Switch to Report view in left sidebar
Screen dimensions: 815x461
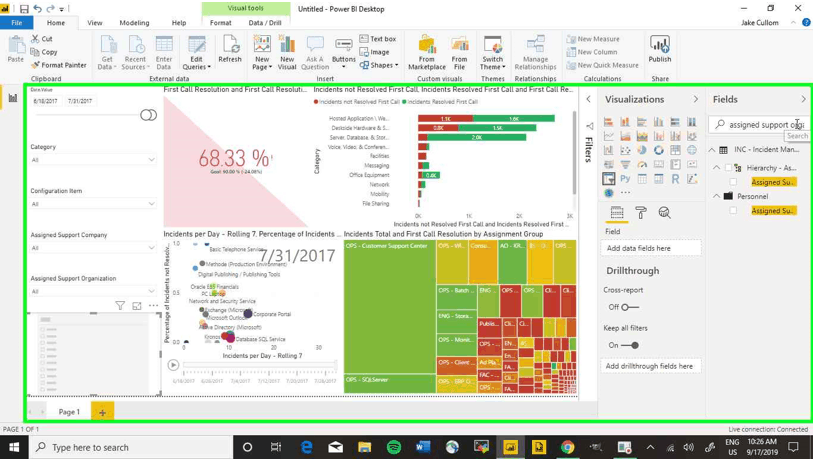12,98
